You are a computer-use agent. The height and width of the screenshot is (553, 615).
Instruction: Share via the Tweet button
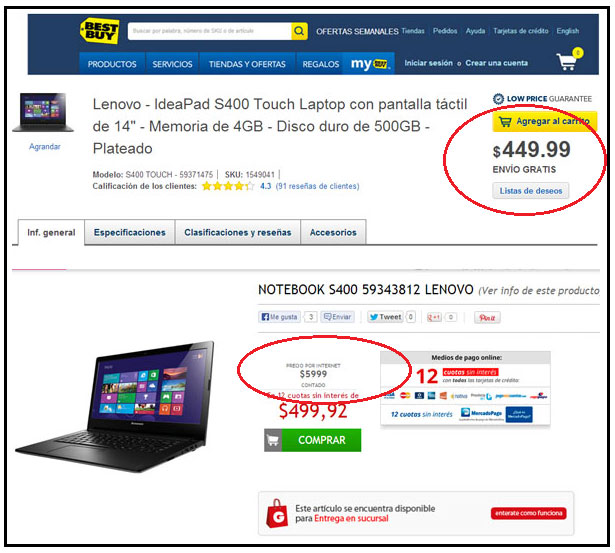385,317
